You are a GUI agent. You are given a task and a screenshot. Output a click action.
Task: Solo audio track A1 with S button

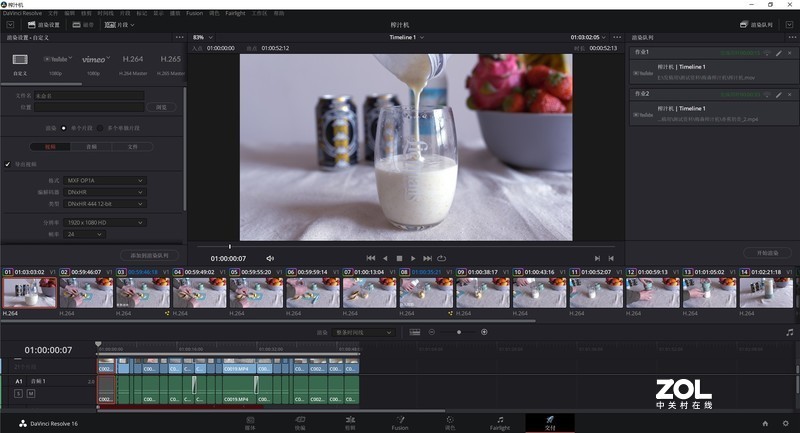[x=18, y=394]
